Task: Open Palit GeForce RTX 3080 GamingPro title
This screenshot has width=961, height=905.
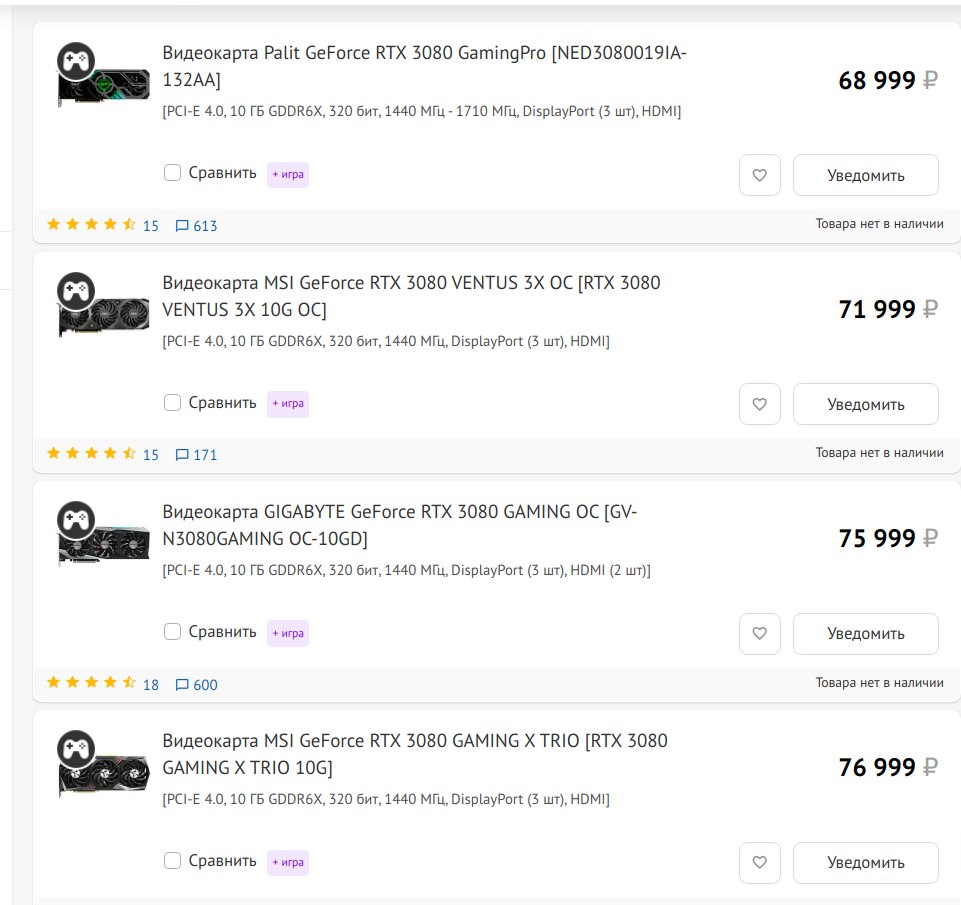Action: [x=424, y=66]
